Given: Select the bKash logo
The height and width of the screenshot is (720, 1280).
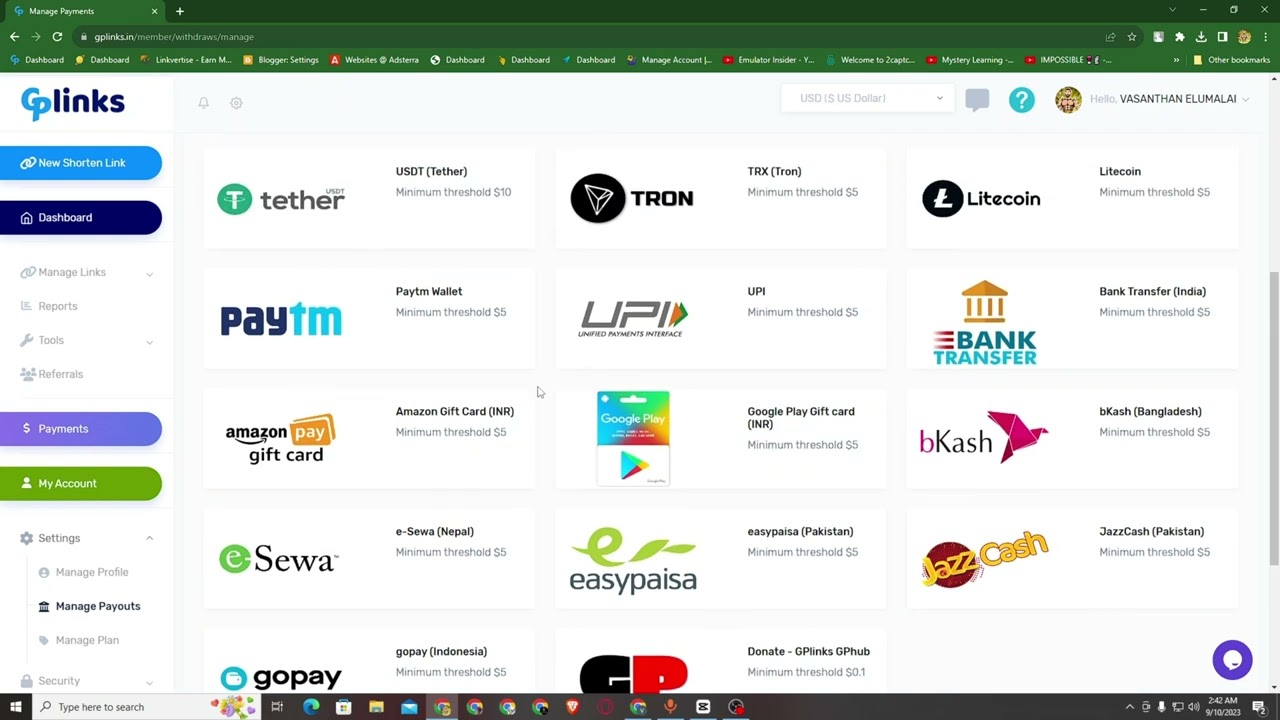Looking at the screenshot, I should [x=983, y=437].
